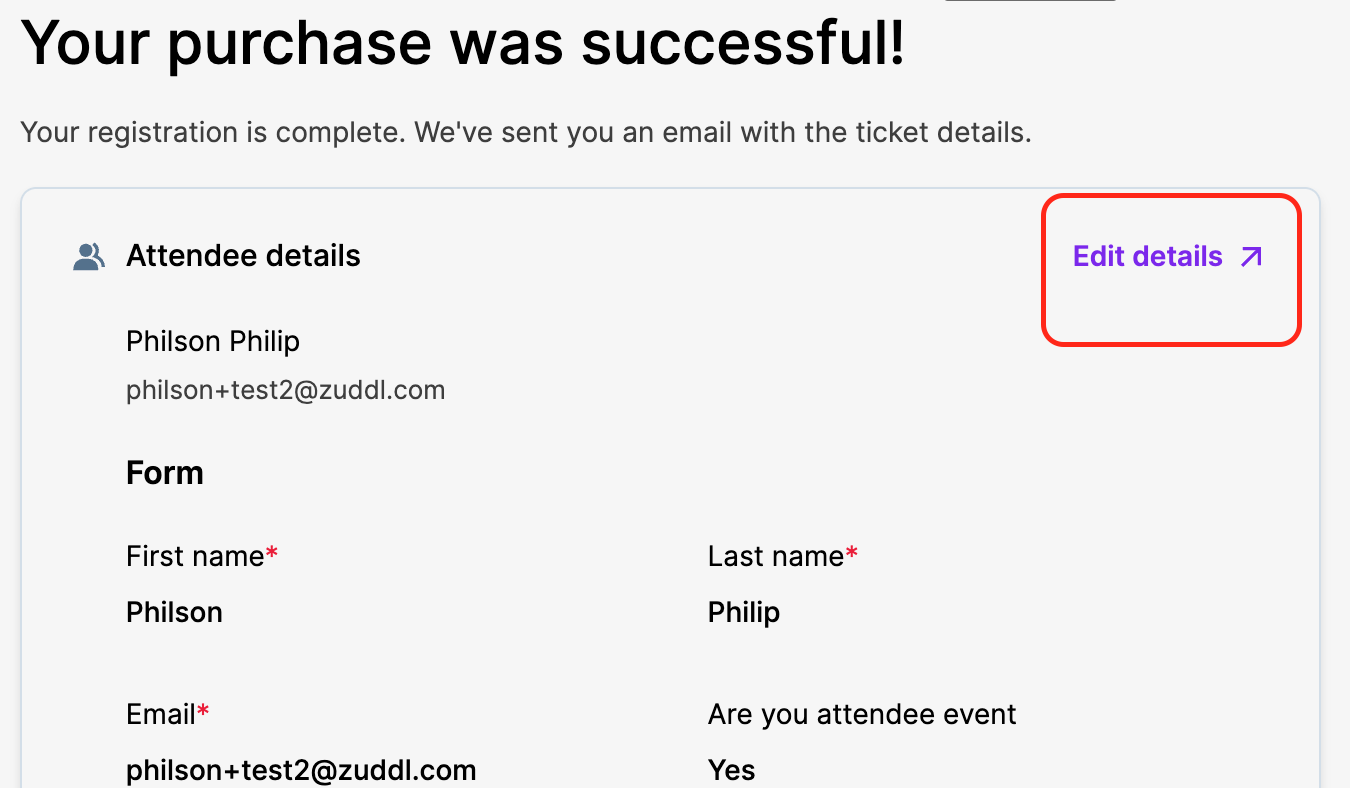
Task: Select the Yes answer value
Action: pos(731,770)
